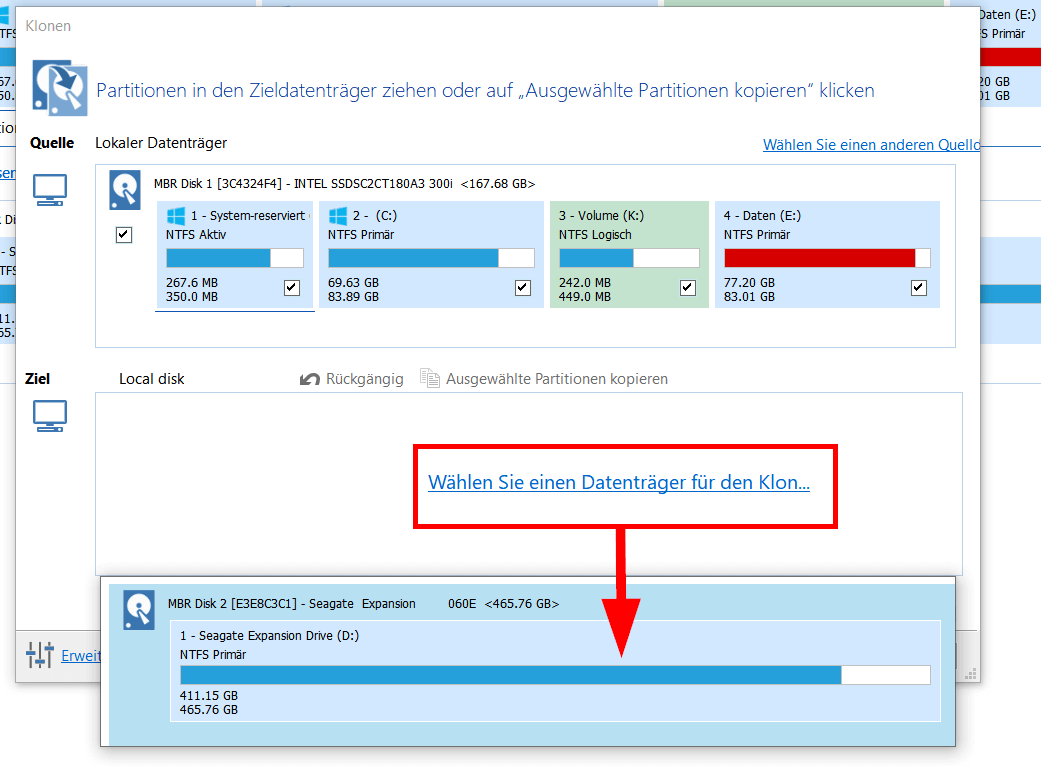1041x766 pixels.
Task: Click Wählen Sie einen Datenträger für den Klon link
Action: (x=619, y=483)
